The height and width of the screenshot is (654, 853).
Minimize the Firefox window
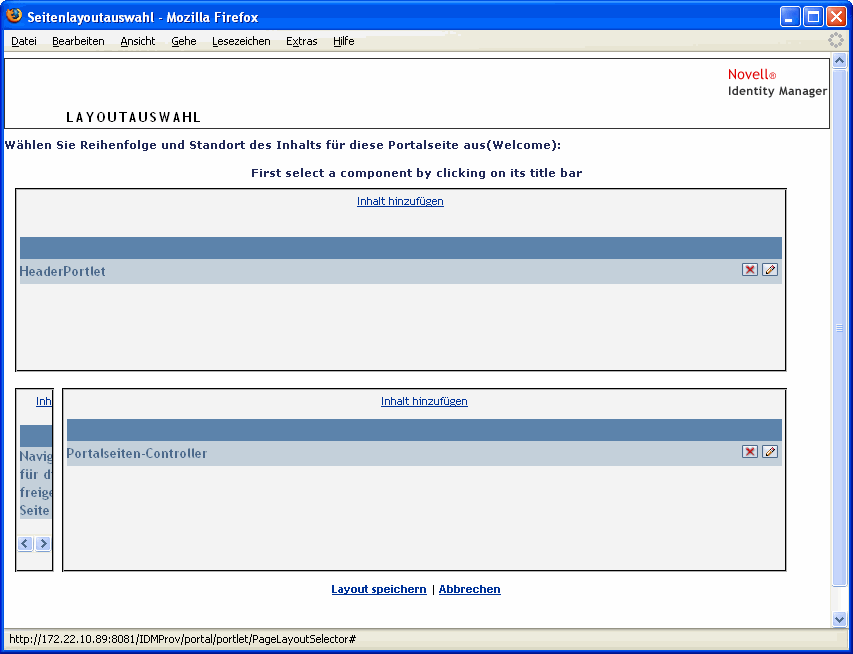790,16
